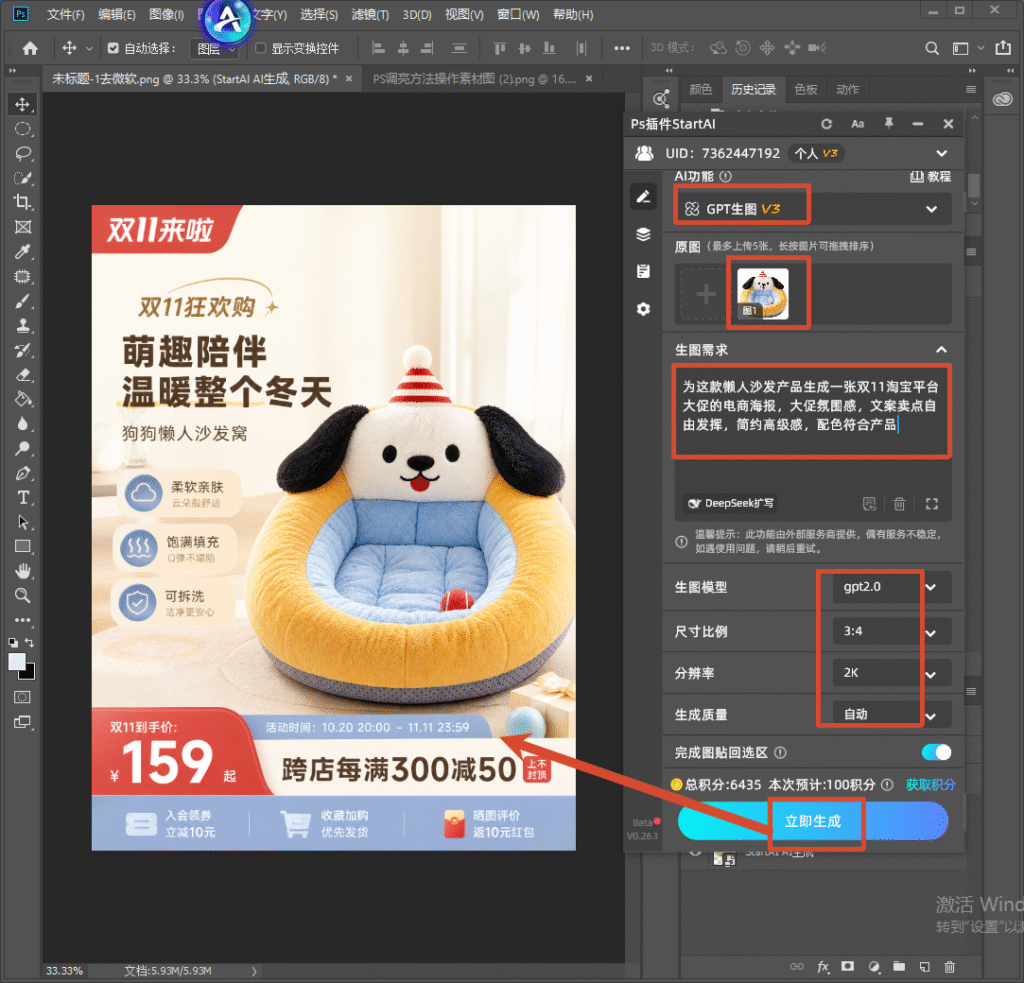Select the Clone Stamp tool
The height and width of the screenshot is (983, 1024).
[23, 325]
